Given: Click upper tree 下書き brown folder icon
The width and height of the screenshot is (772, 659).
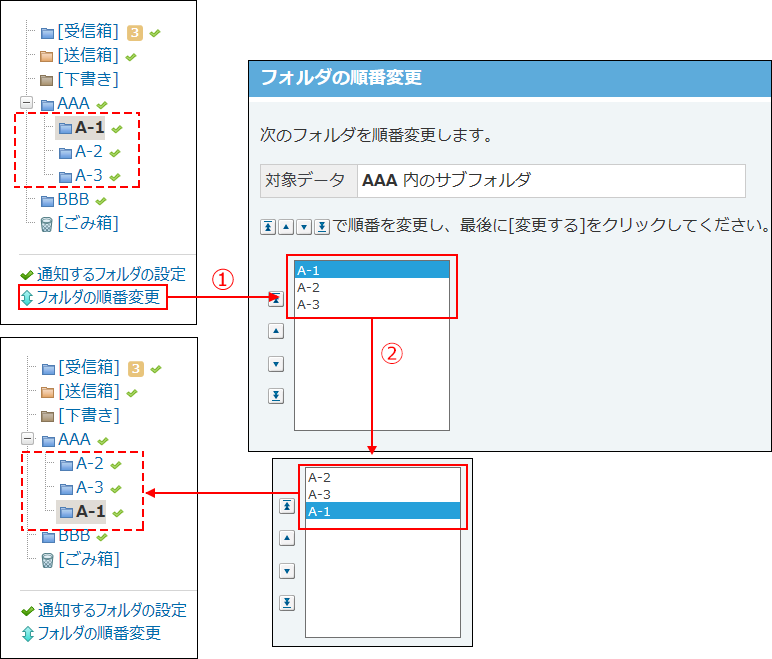Looking at the screenshot, I should (46, 80).
